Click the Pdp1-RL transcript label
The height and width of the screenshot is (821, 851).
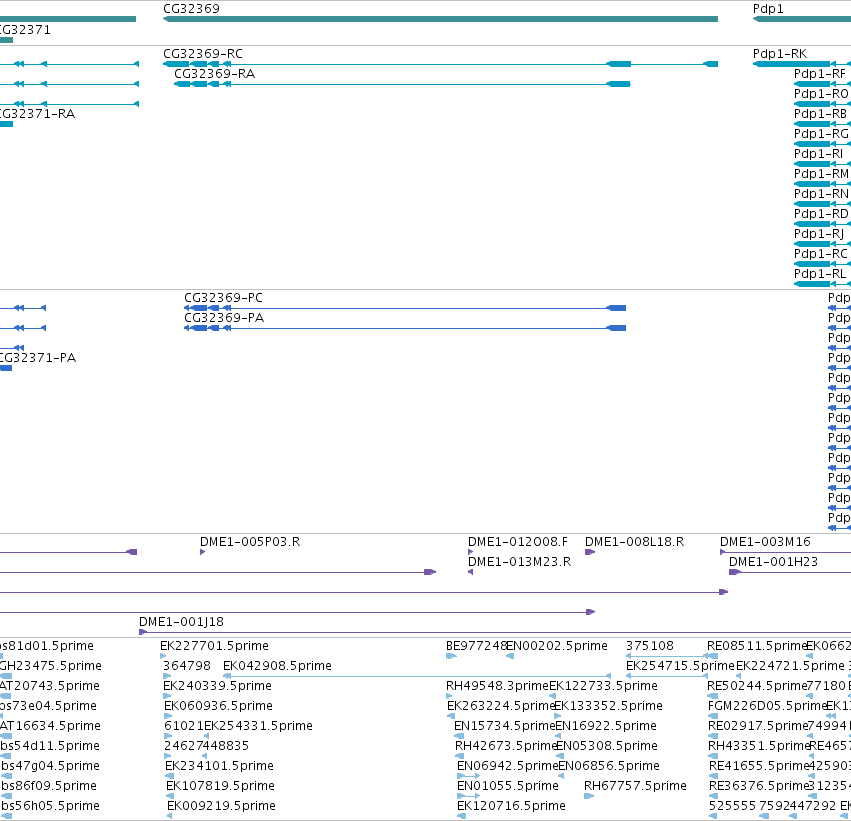click(820, 274)
